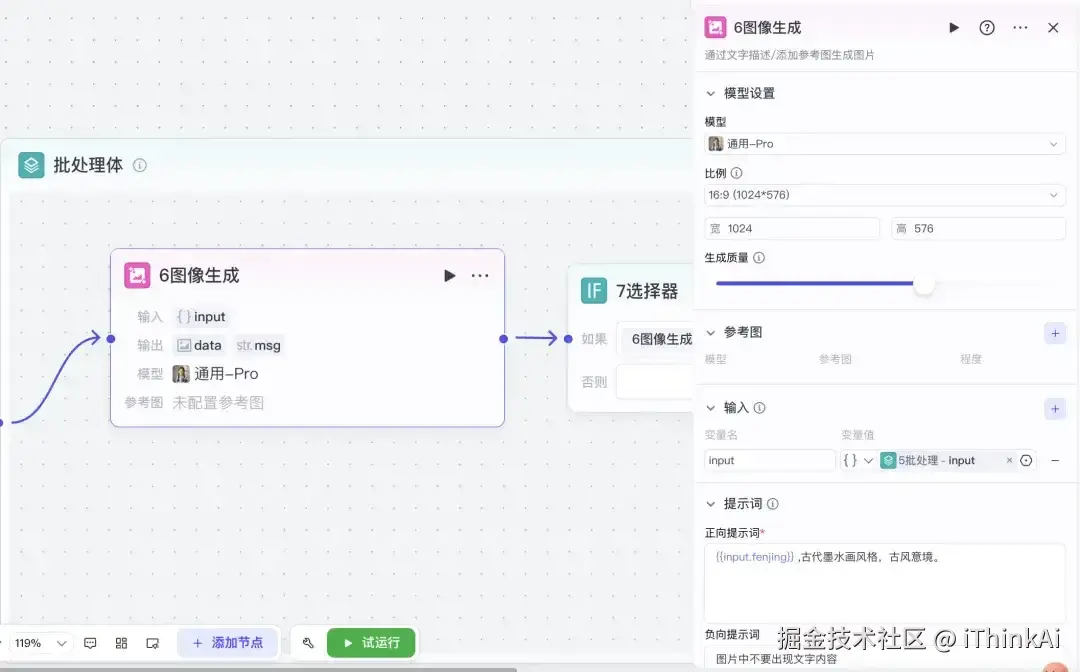Click the pink image generation icon in panel header
The height and width of the screenshot is (672, 1080).
[715, 28]
